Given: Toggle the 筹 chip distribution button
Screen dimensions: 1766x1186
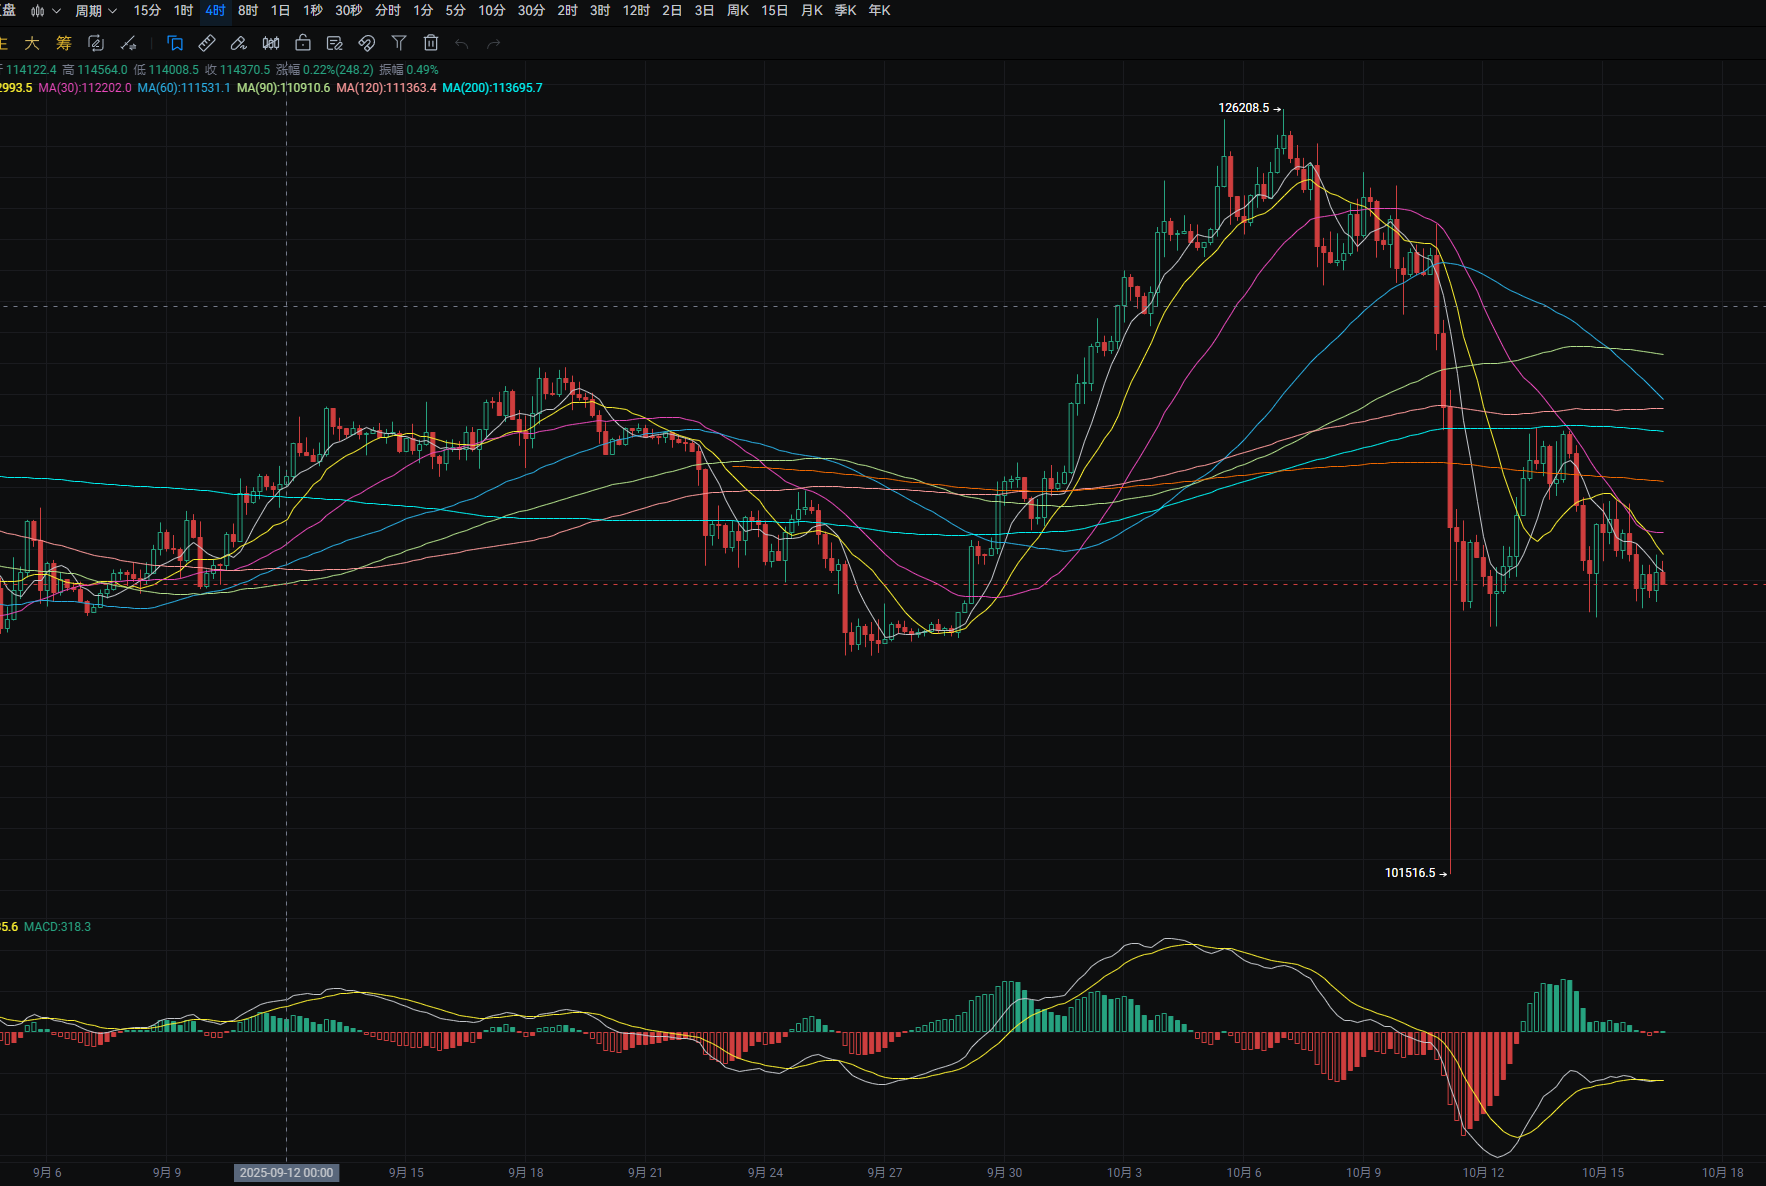Looking at the screenshot, I should click(64, 43).
